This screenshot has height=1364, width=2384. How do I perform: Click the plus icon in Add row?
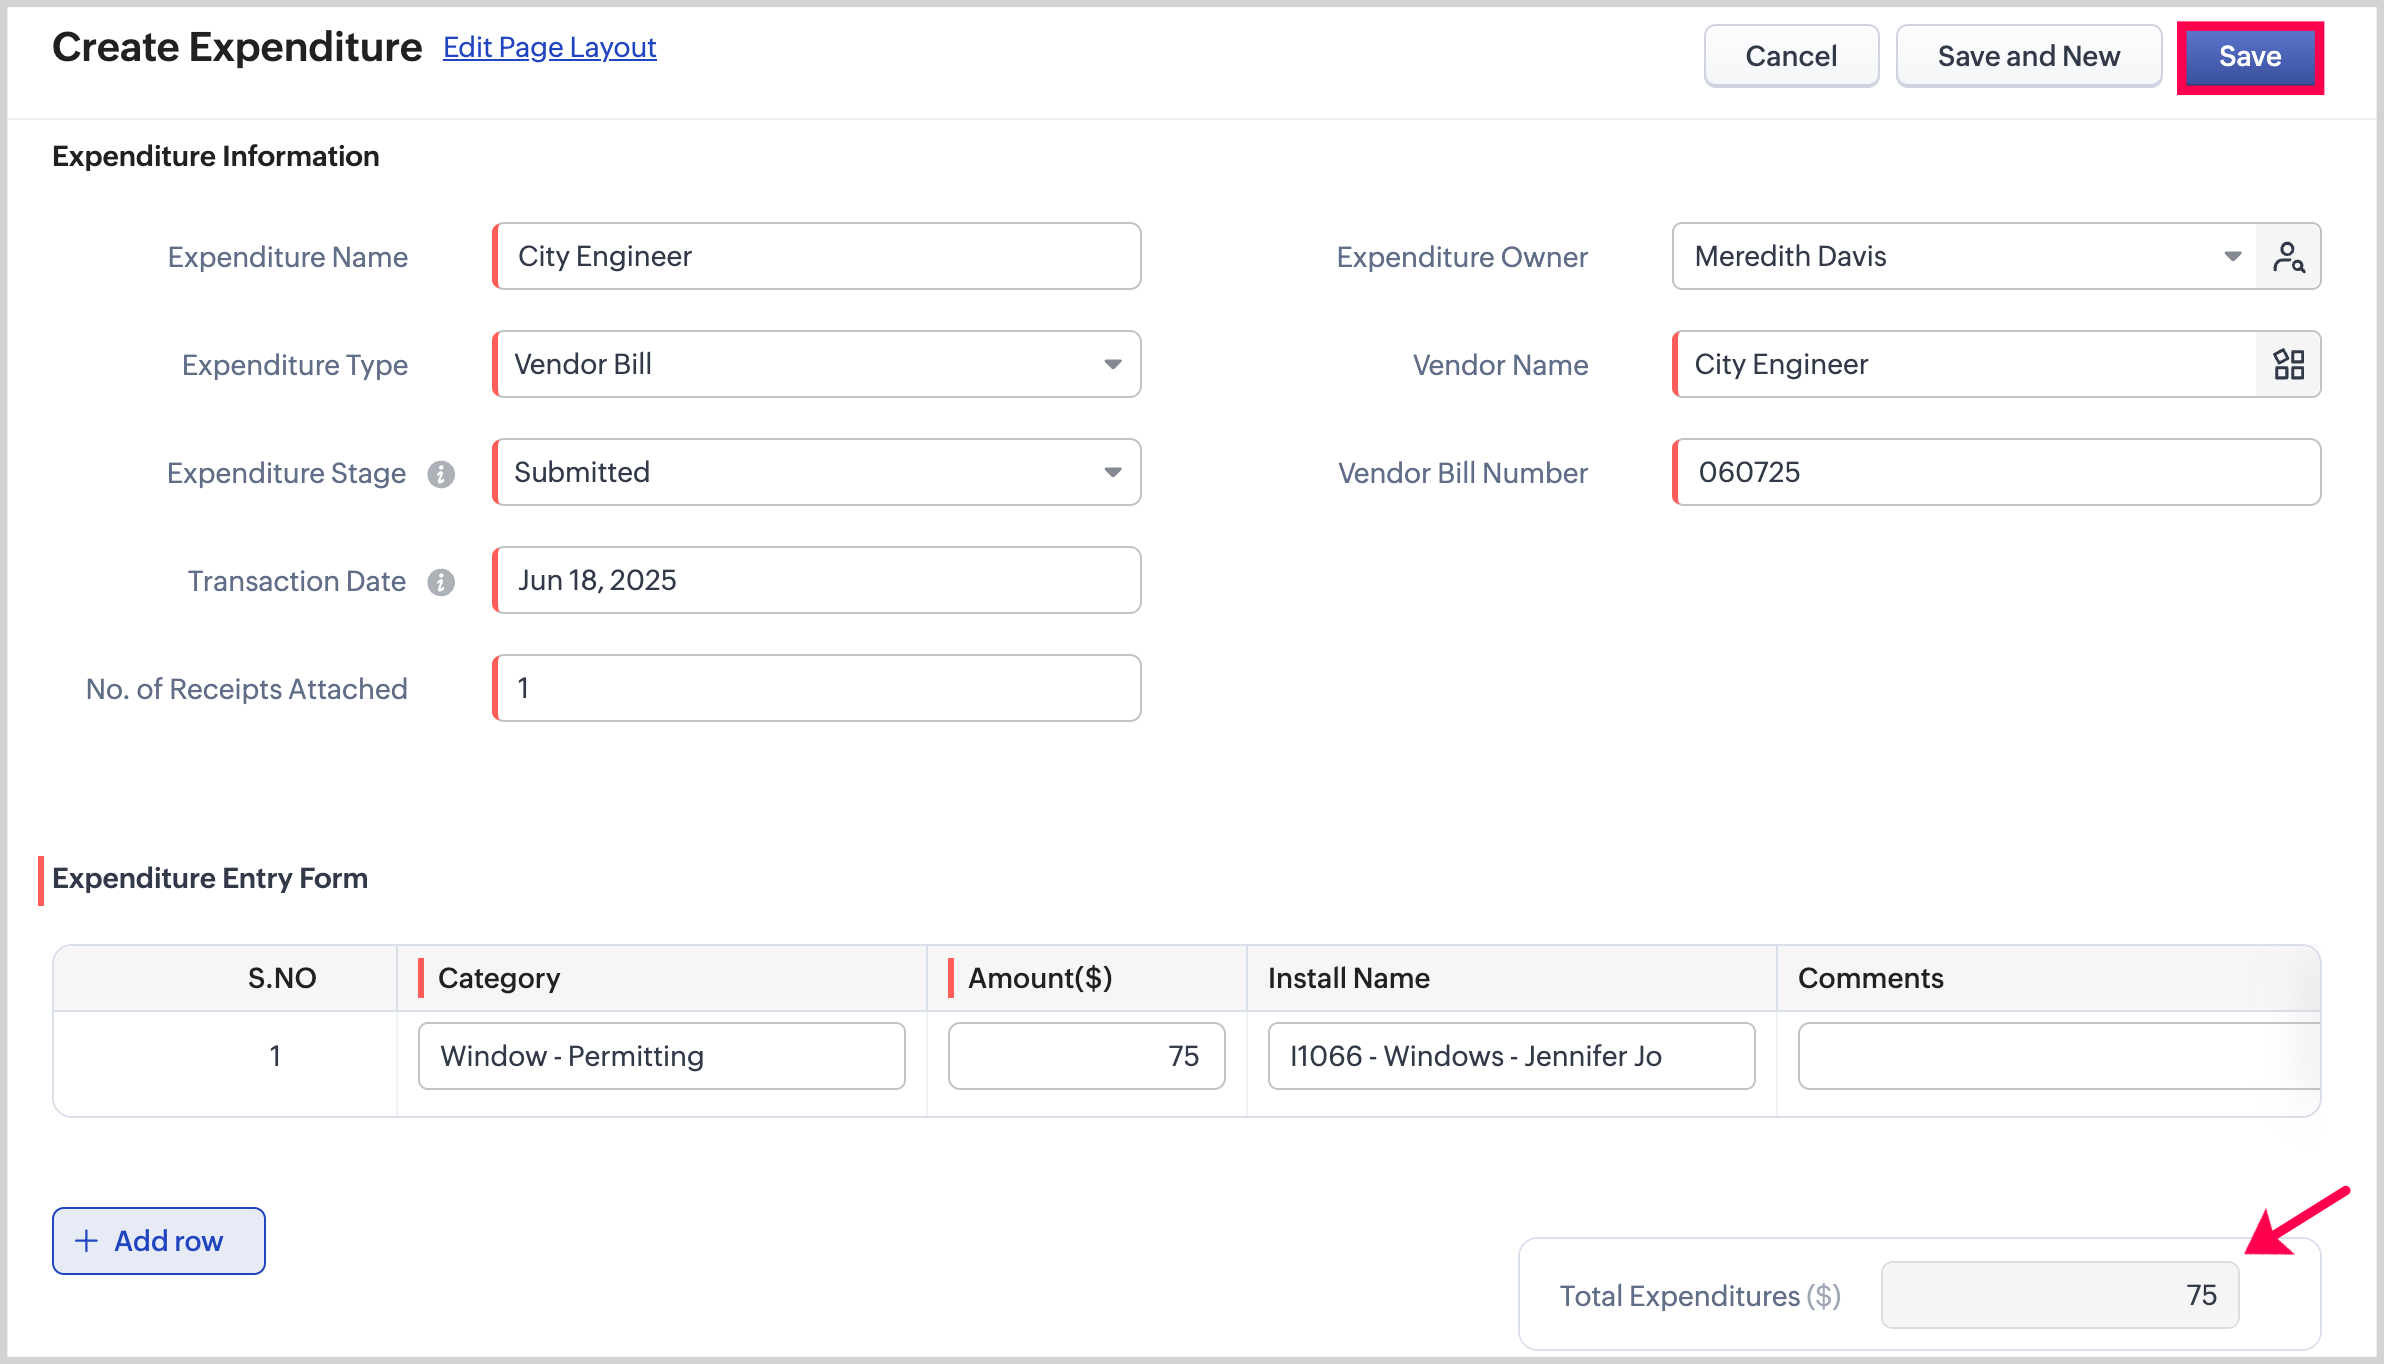pyautogui.click(x=87, y=1241)
